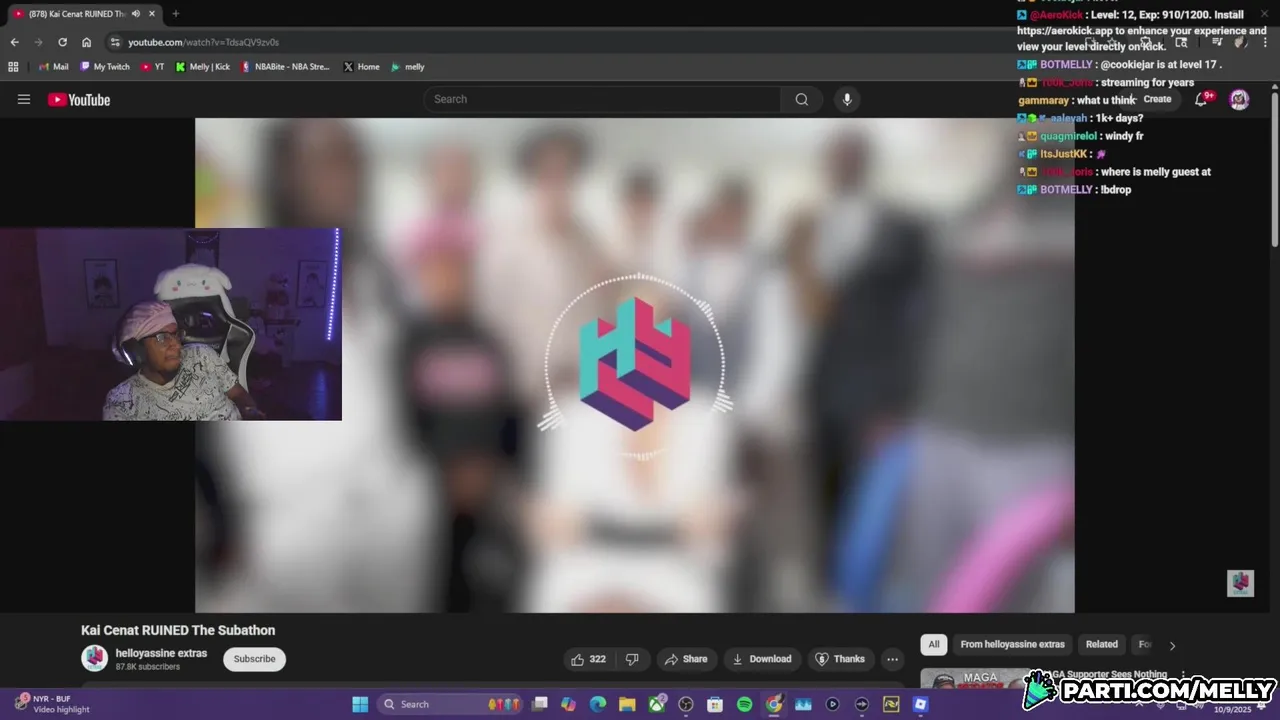Viewport: 1280px width, 720px height.
Task: Mute the tab using its speaker icon
Action: coord(136,14)
